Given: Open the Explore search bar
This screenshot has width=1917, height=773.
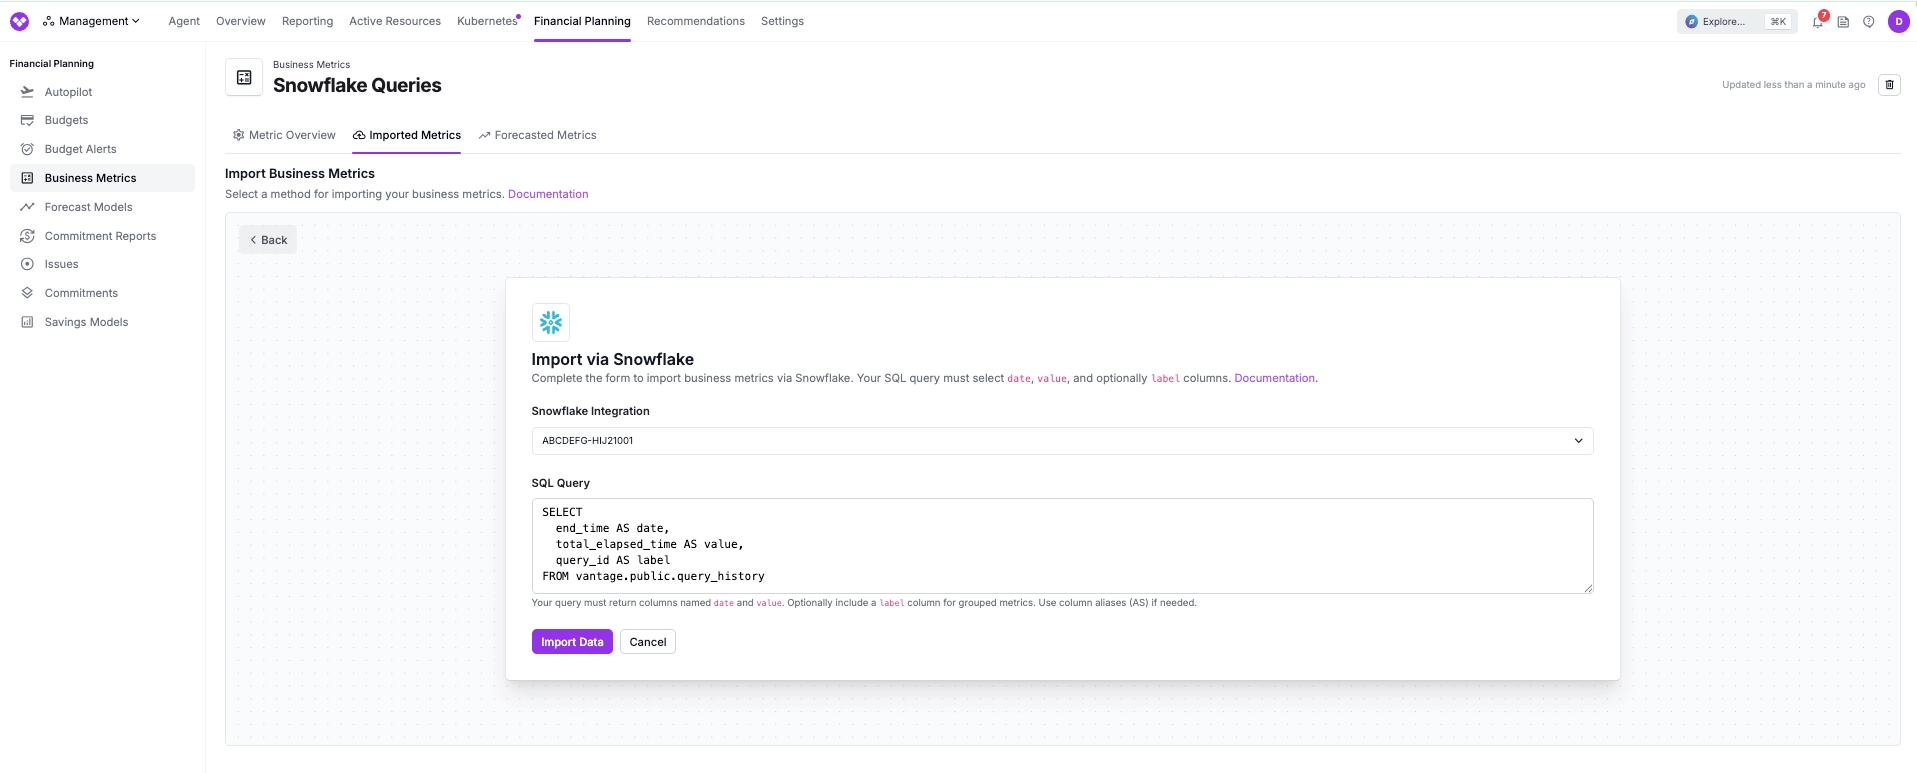Looking at the screenshot, I should (x=1736, y=21).
